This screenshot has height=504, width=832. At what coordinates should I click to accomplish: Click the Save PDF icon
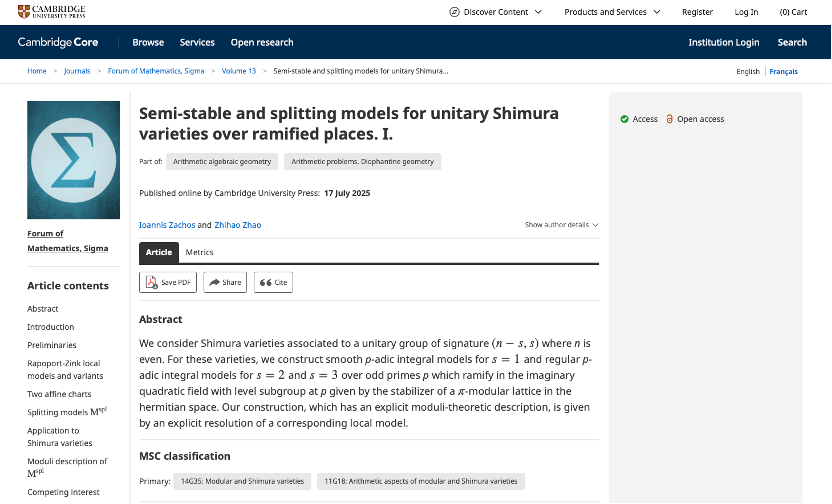click(152, 283)
